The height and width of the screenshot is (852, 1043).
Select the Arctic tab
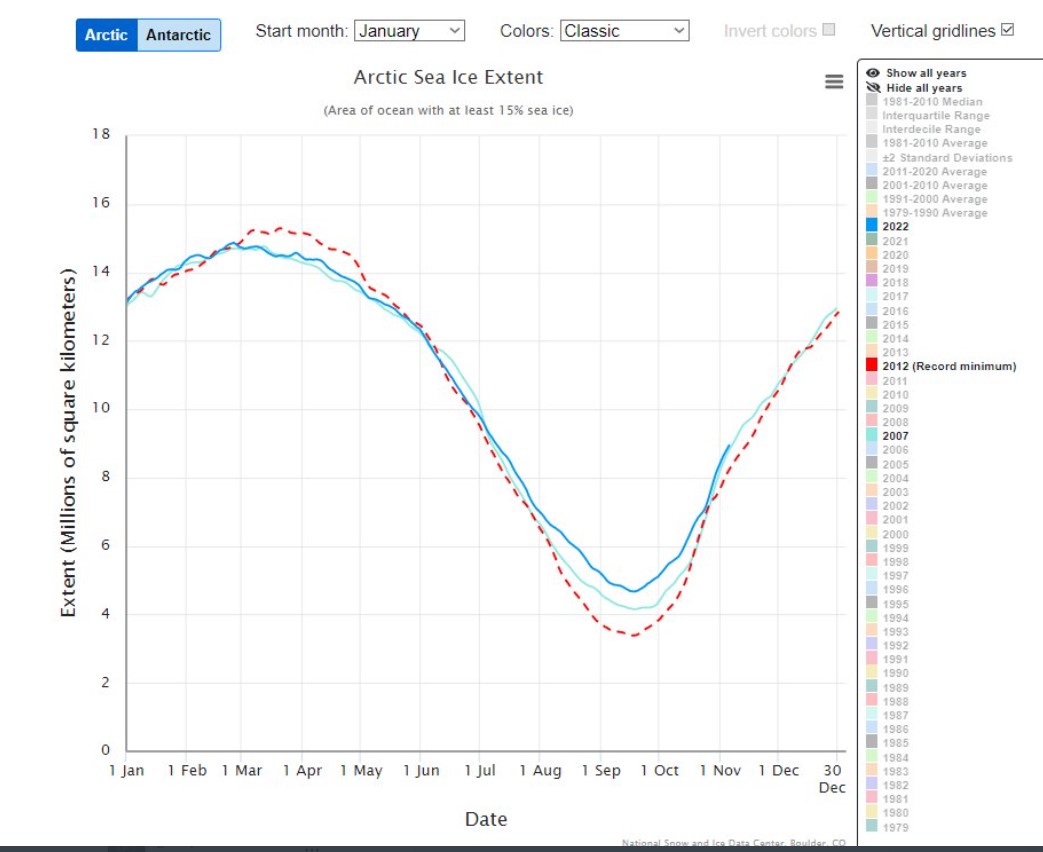point(106,35)
